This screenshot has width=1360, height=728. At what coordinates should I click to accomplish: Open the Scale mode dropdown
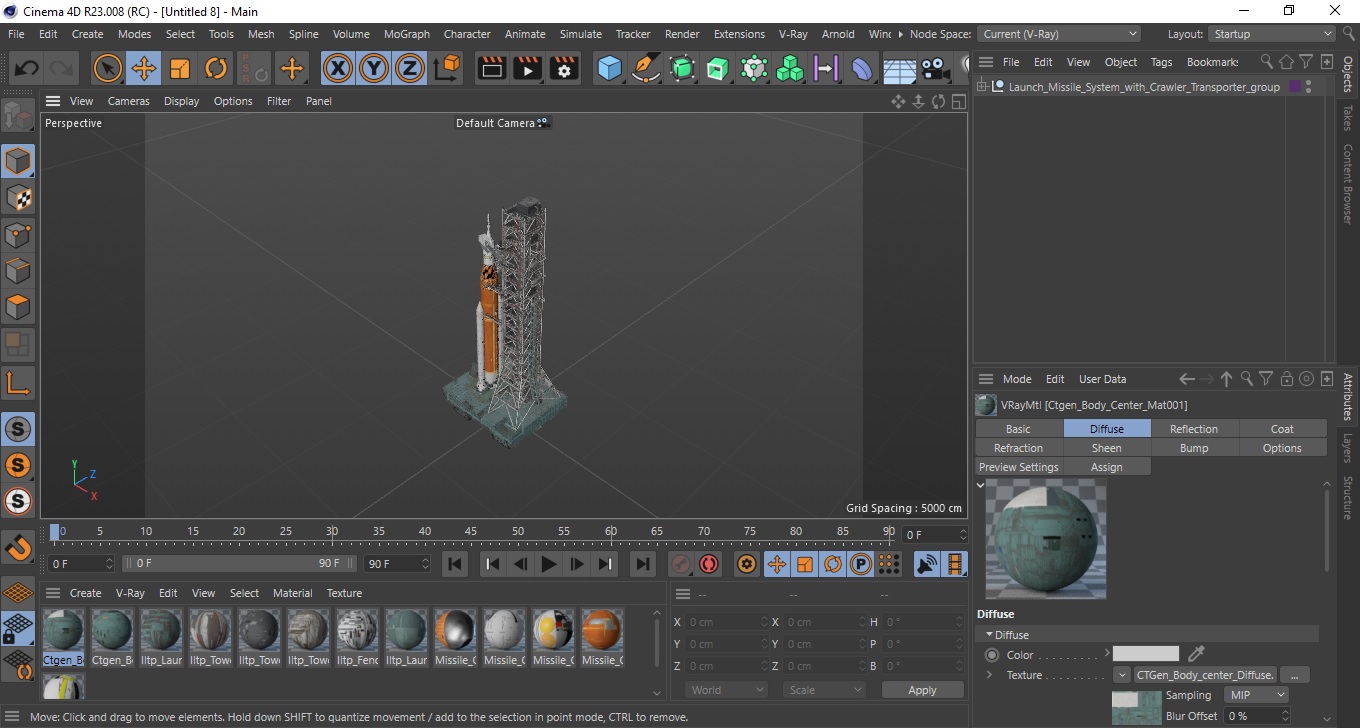(823, 690)
